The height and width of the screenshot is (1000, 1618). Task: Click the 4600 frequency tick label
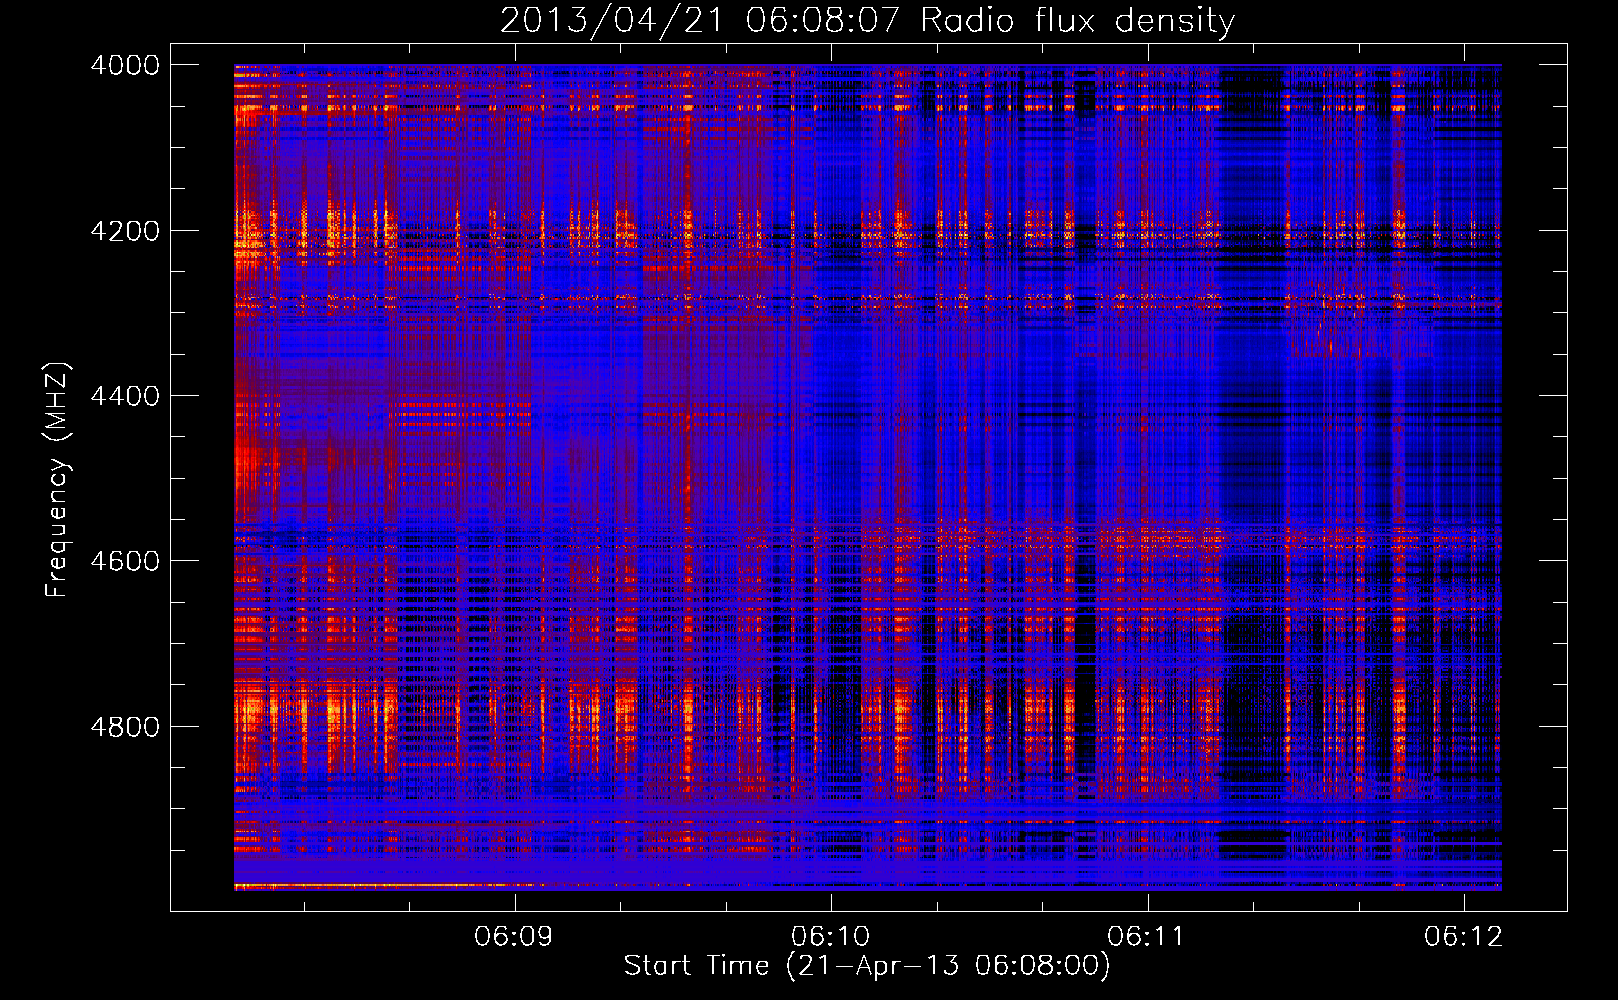tap(125, 561)
